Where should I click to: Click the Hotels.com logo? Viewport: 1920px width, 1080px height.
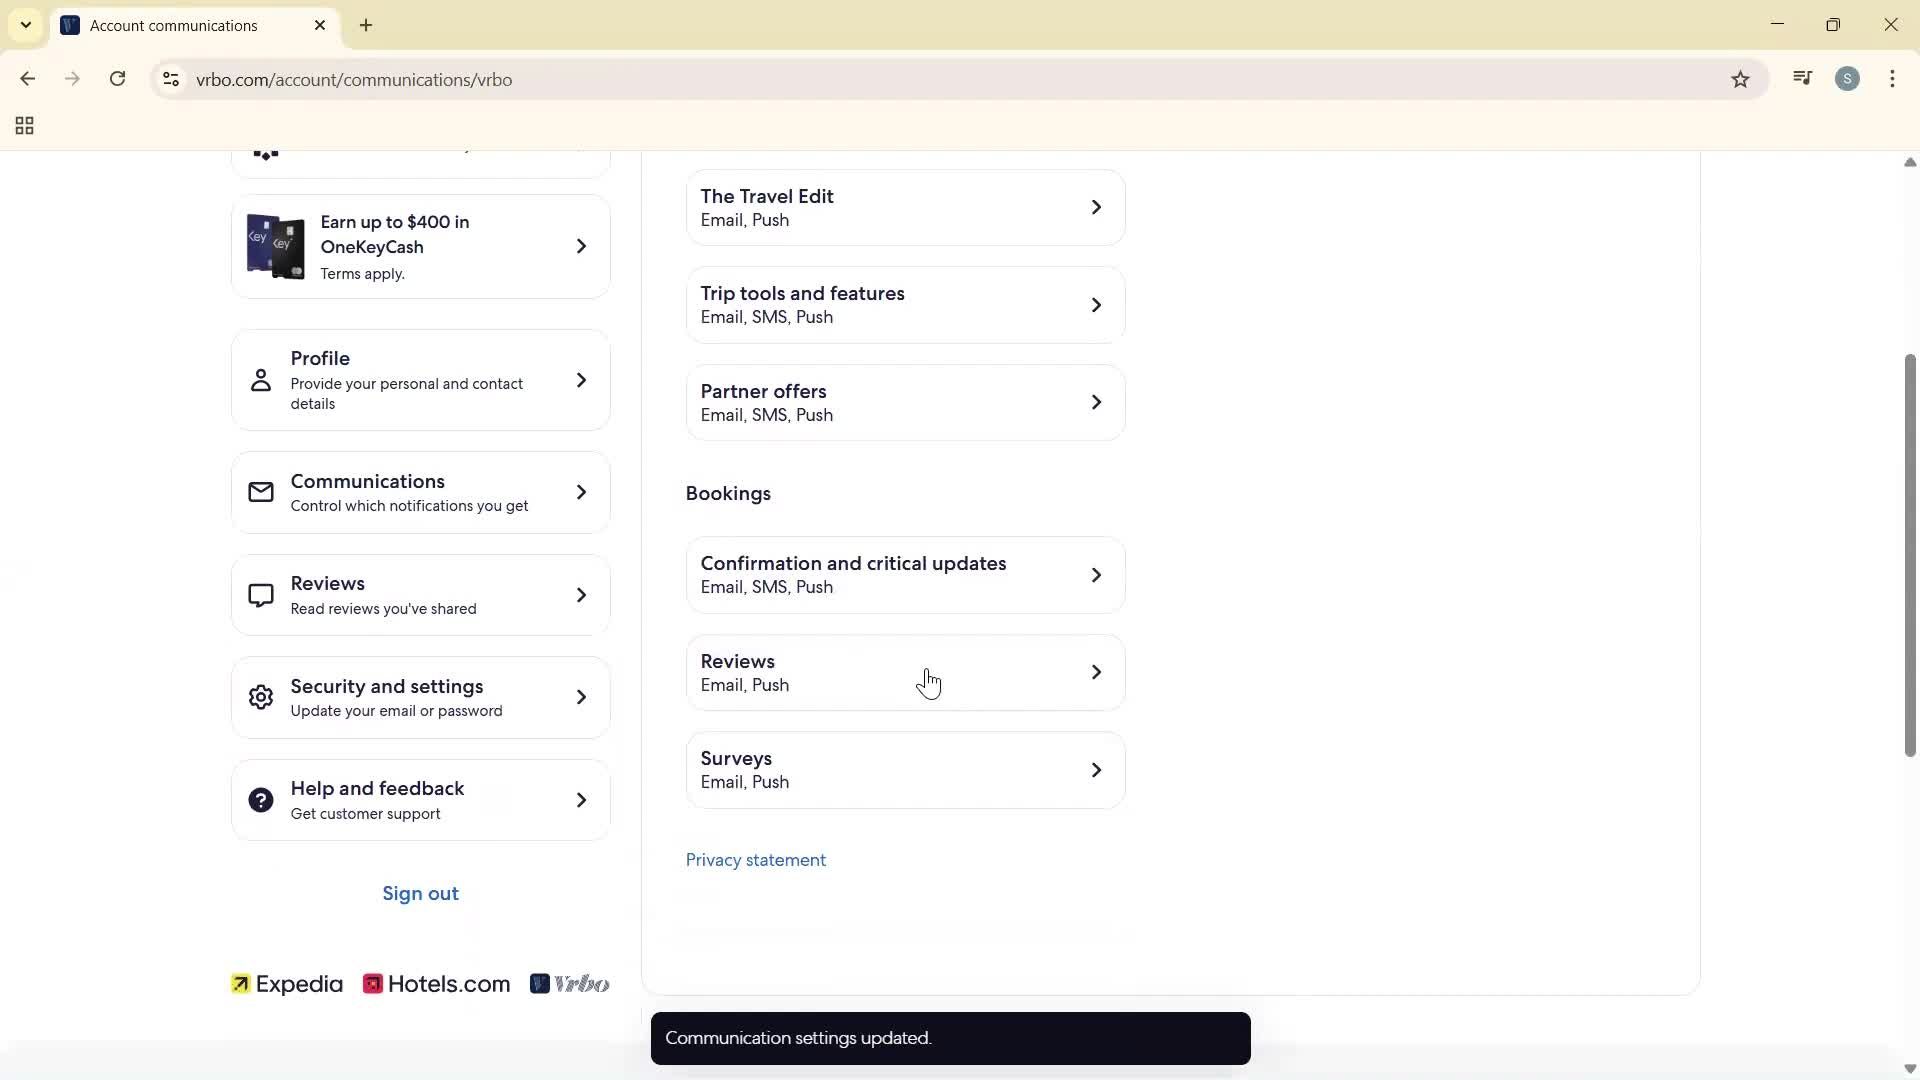(436, 983)
